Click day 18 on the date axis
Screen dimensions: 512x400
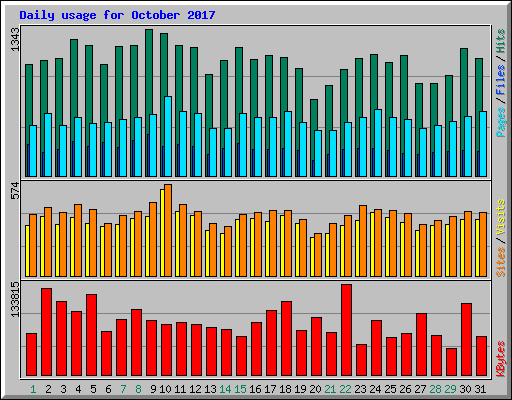pos(285,389)
